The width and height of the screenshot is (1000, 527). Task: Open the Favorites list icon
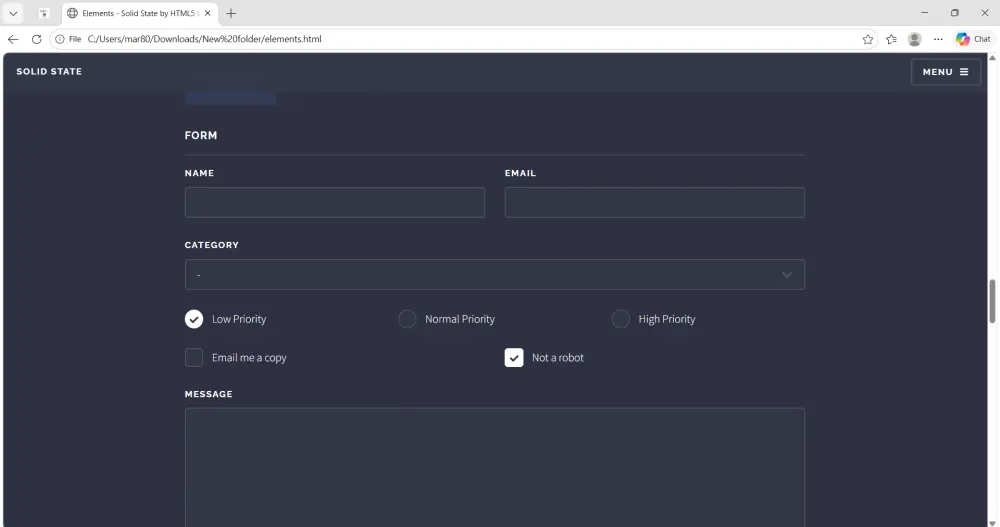891,39
